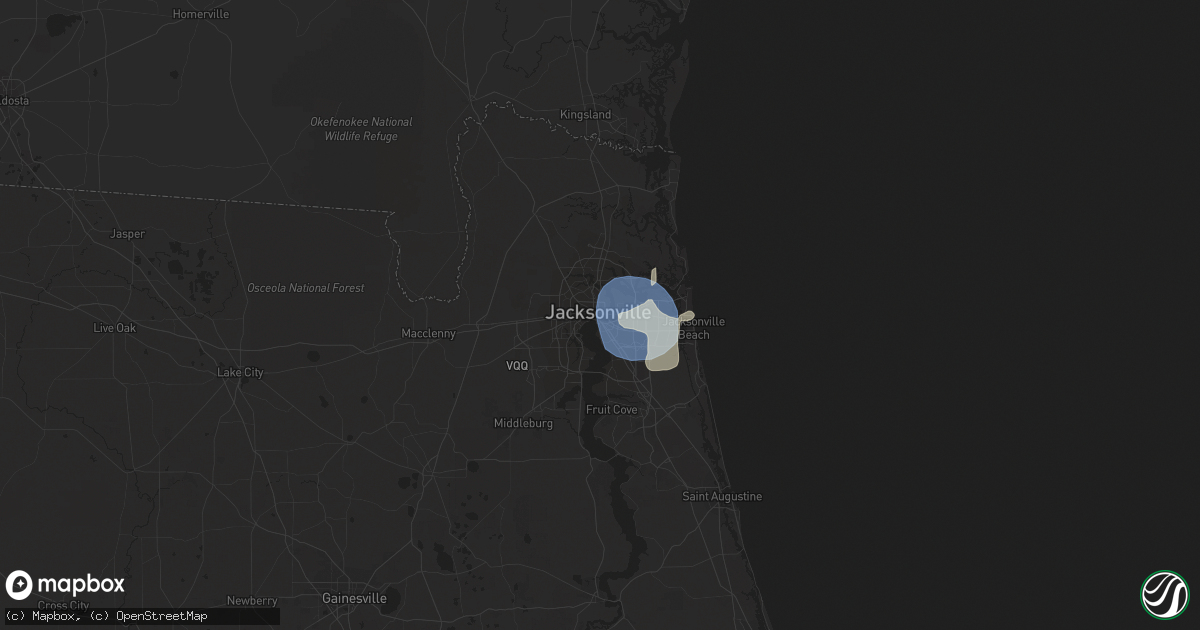Click the Cross City label

point(63,605)
